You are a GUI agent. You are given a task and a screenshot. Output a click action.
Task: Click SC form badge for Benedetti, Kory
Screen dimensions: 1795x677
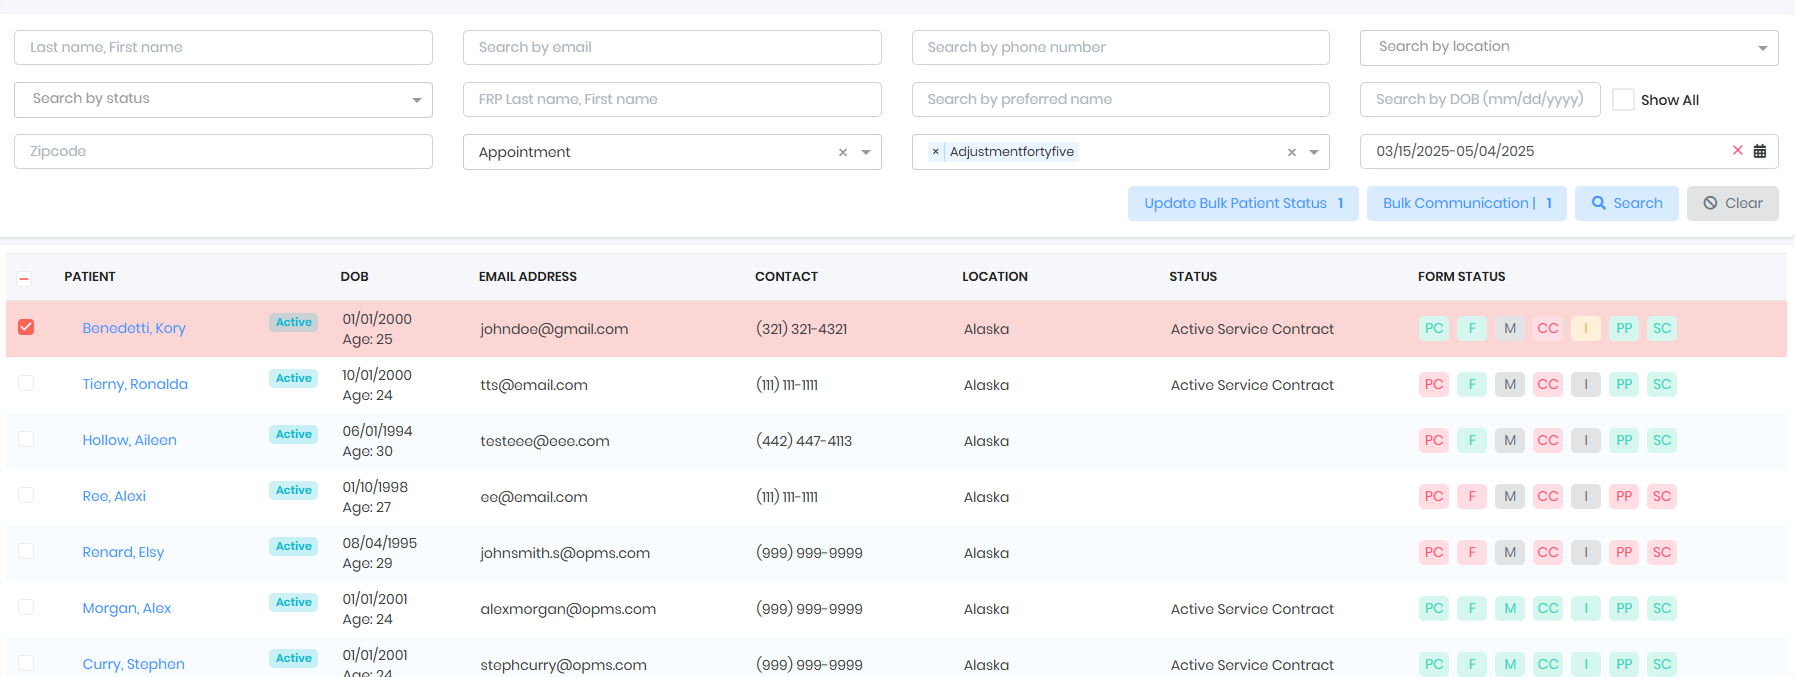1662,328
